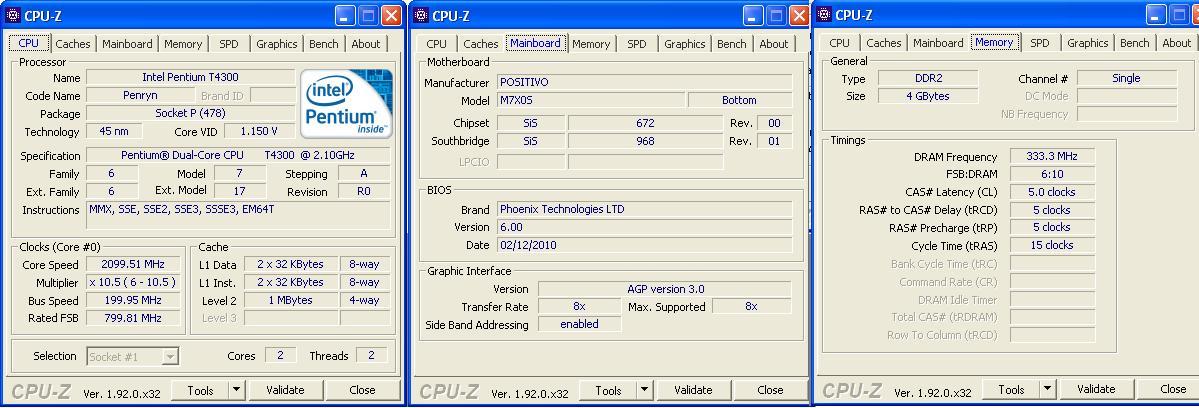Click the Instructions field listing MMX, SSE
Viewport: 1199px width, 408px height.
tap(239, 216)
